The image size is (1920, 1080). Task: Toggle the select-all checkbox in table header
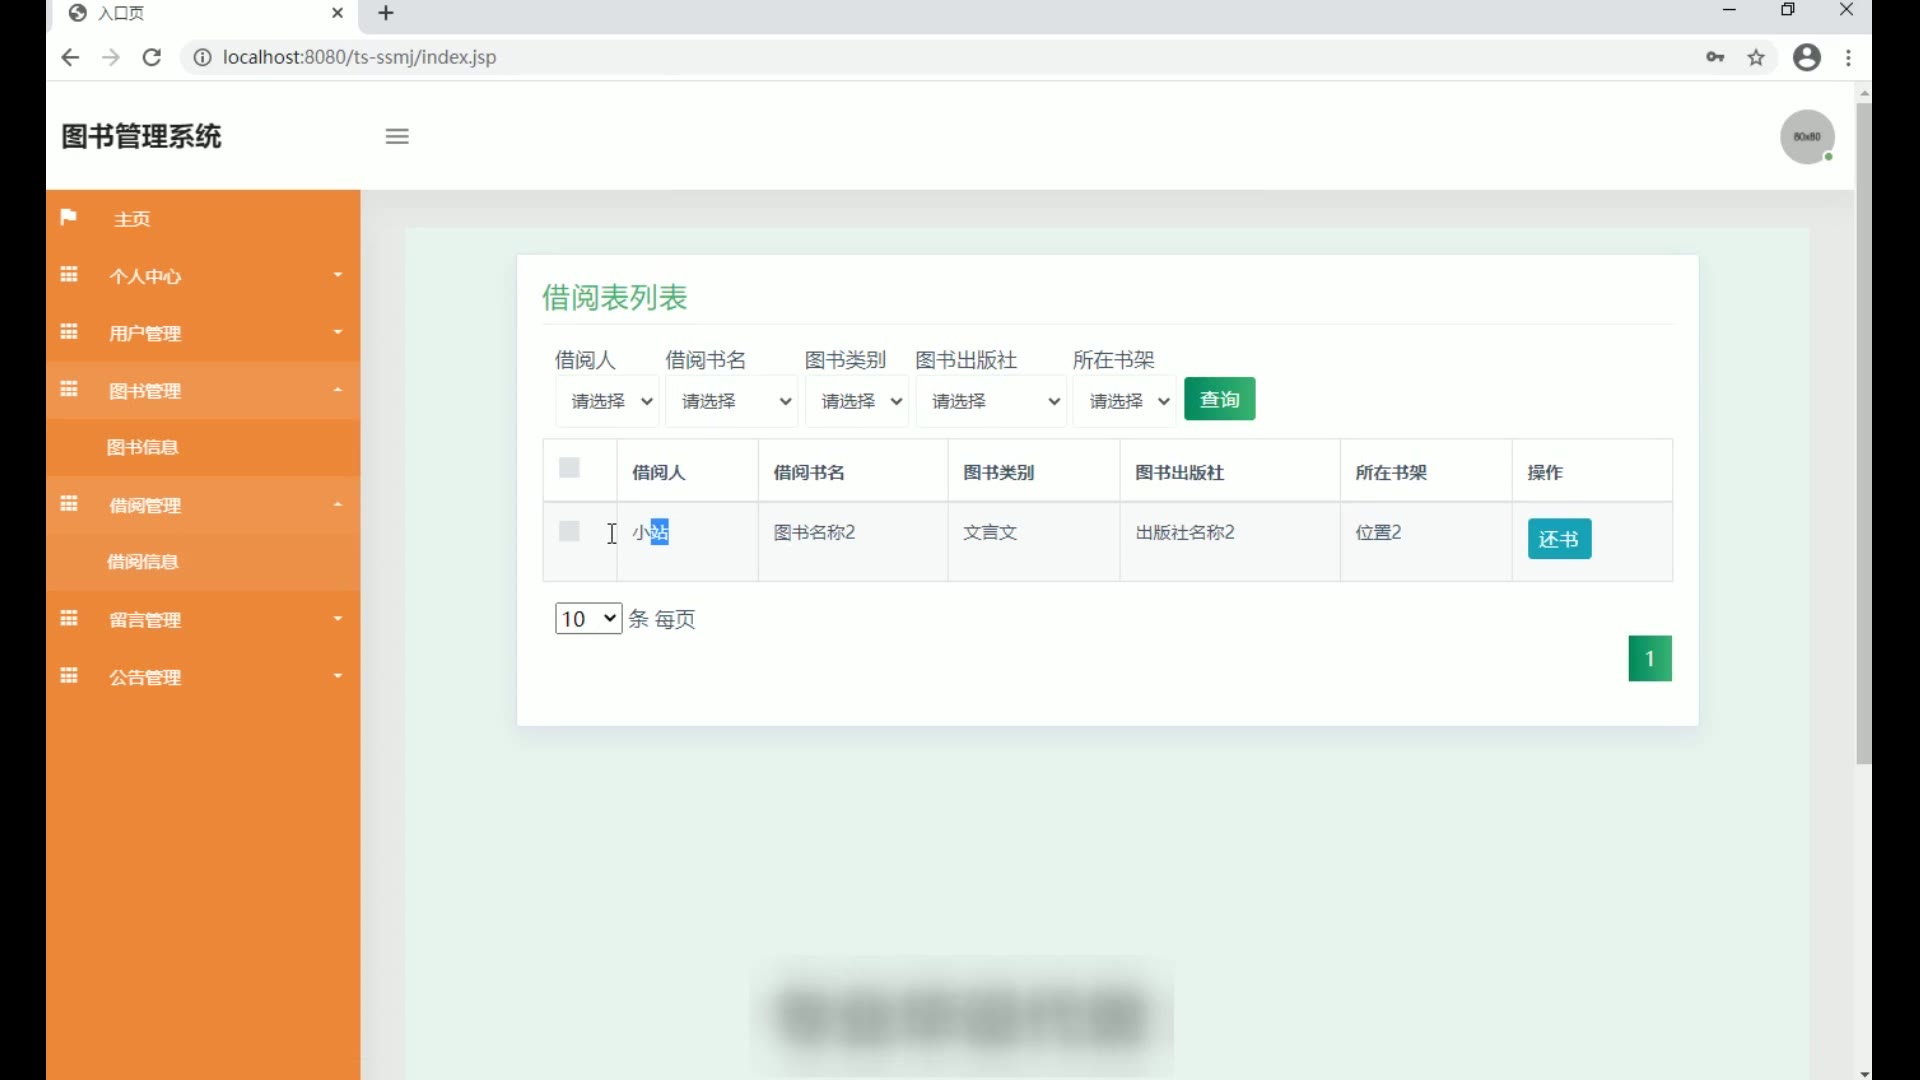coord(569,468)
